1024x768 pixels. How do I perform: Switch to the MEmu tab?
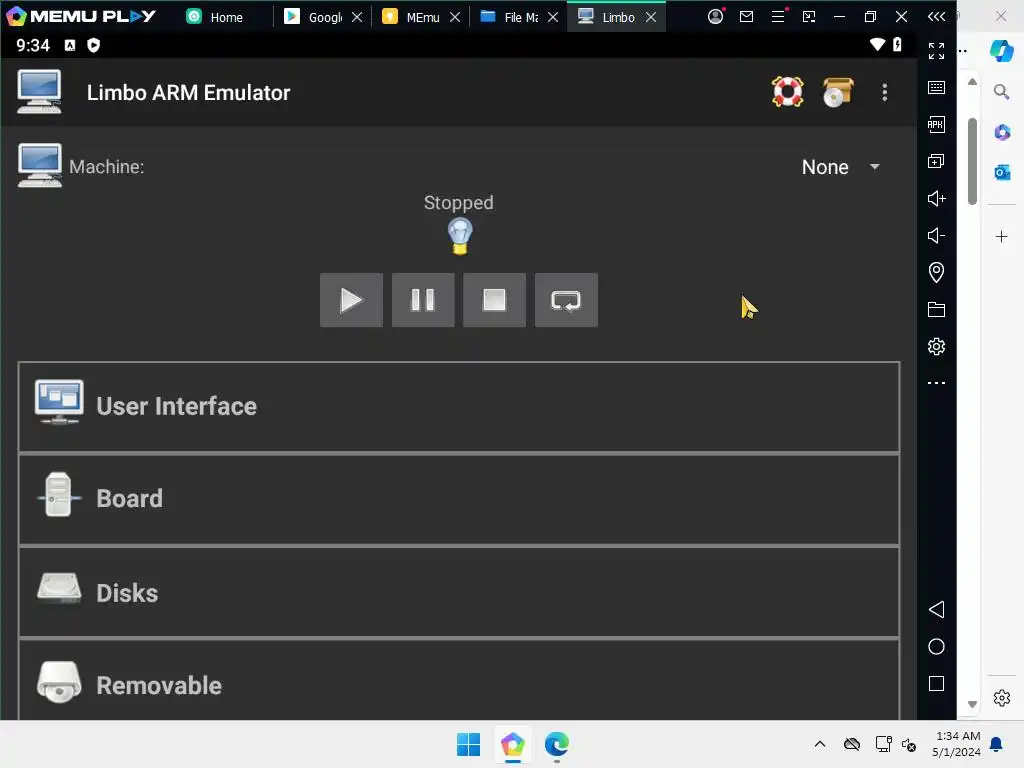point(411,17)
